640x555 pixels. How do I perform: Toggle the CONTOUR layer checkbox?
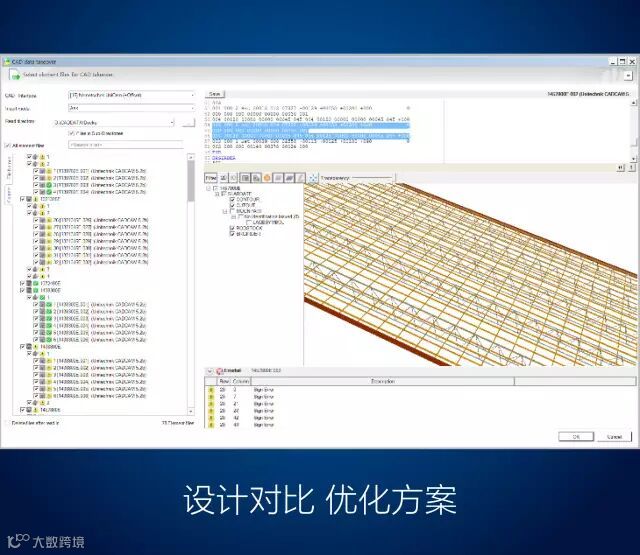pyautogui.click(x=233, y=200)
